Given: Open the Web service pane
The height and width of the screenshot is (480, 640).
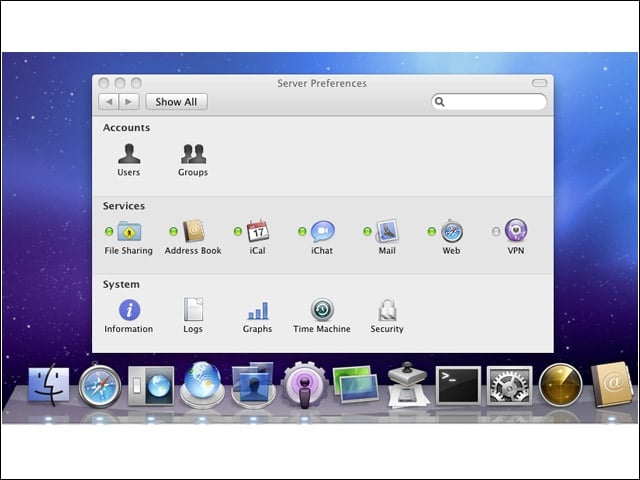Looking at the screenshot, I should 451,238.
